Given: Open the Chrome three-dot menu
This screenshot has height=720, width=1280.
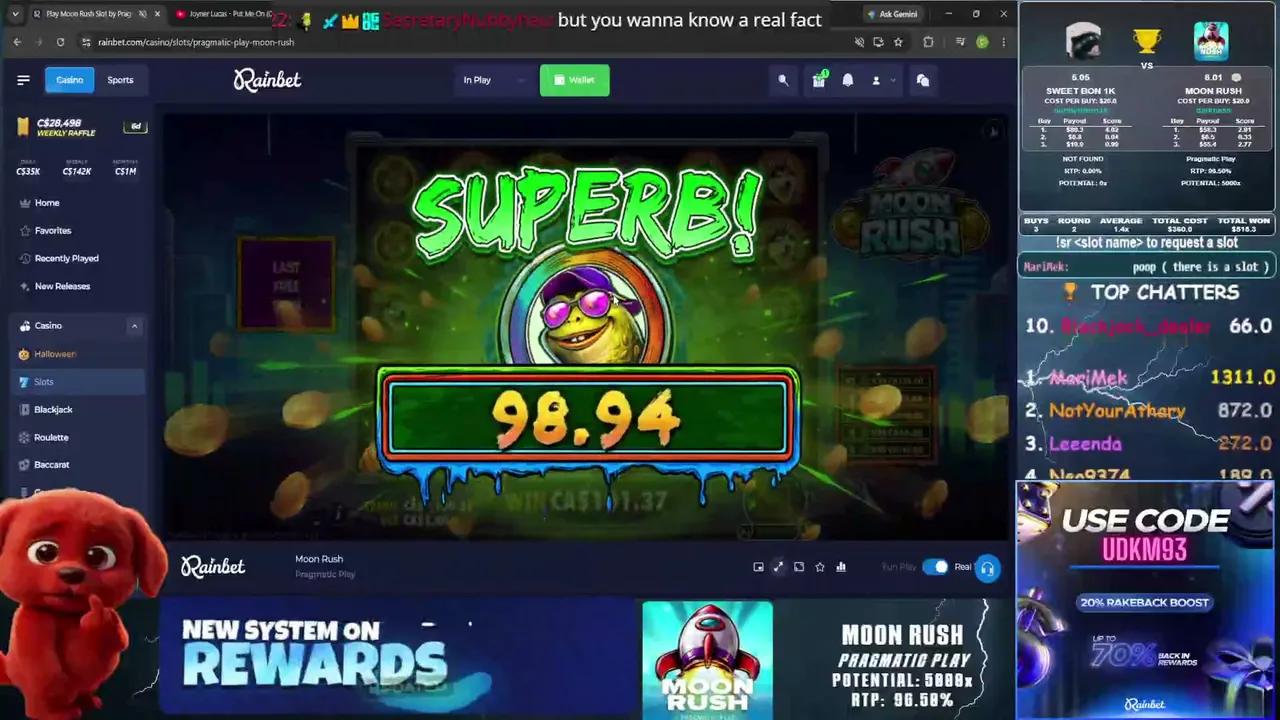Looking at the screenshot, I should pyautogui.click(x=1003, y=42).
